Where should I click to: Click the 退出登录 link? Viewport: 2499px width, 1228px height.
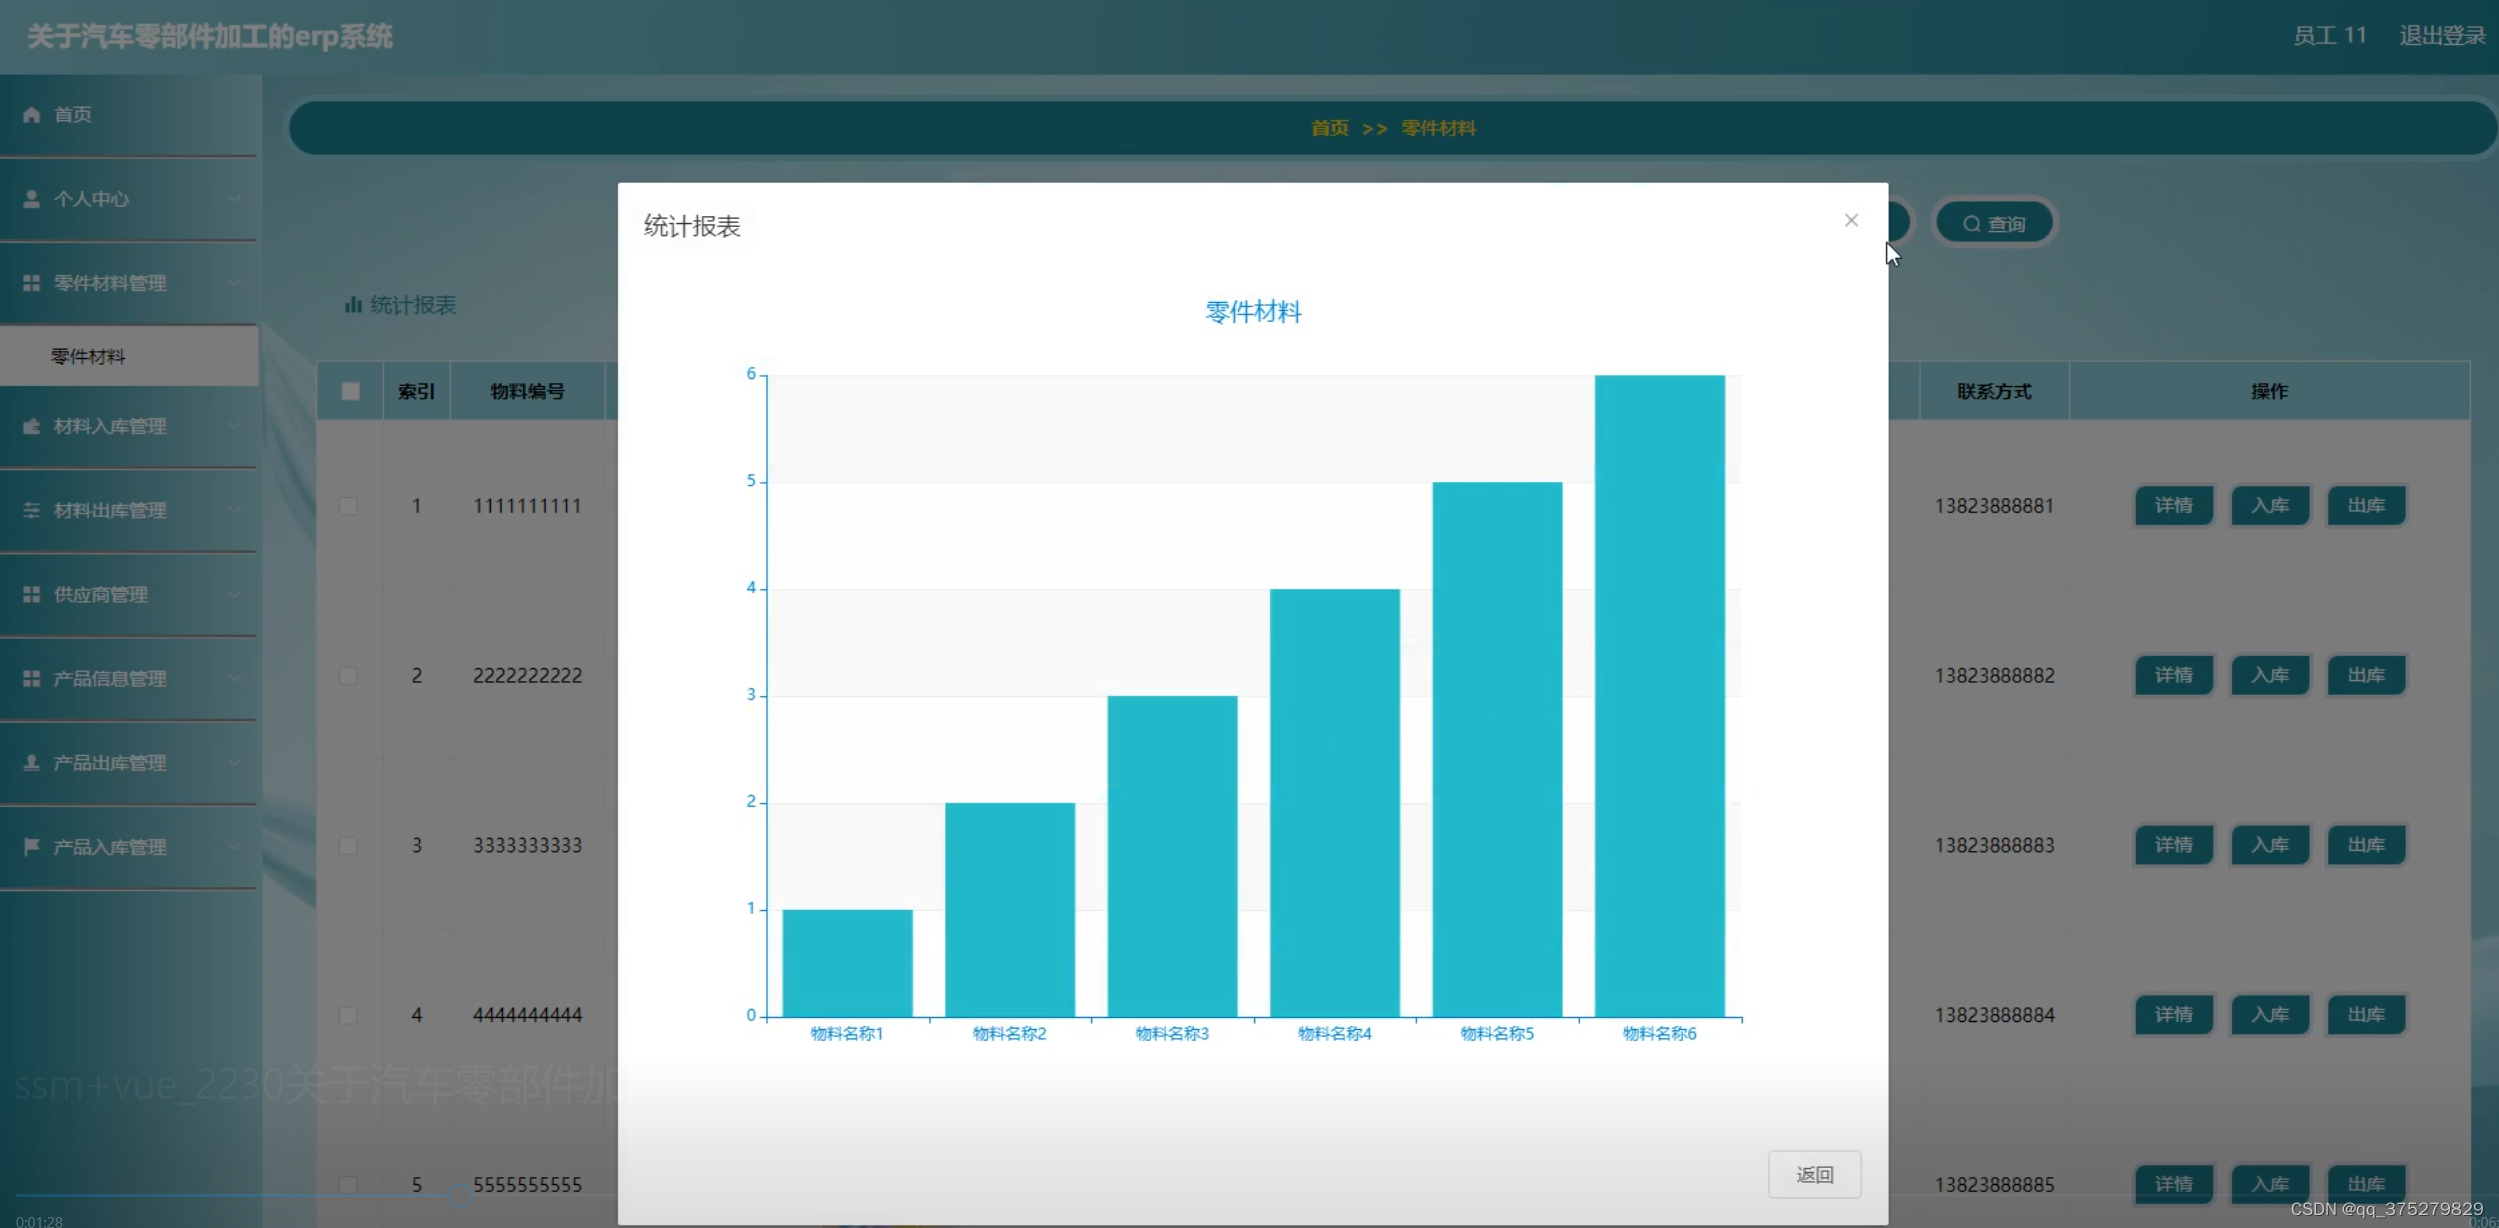point(2441,36)
